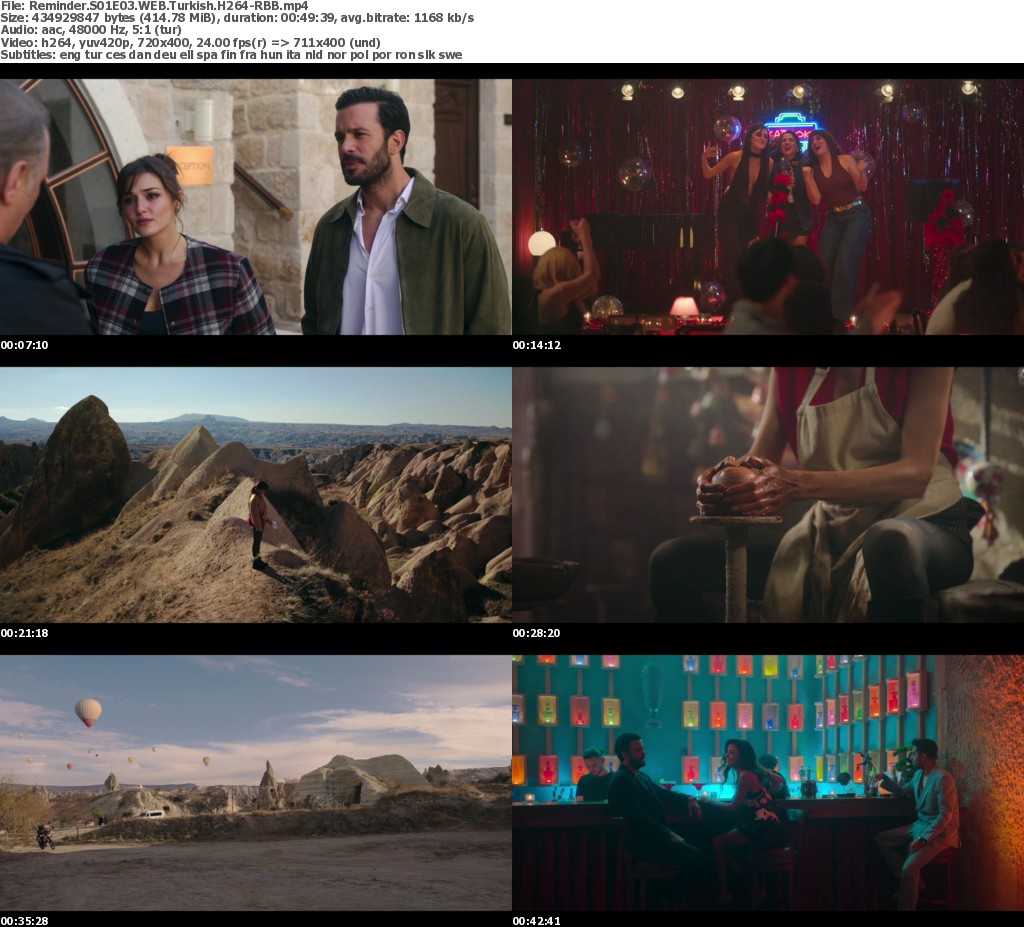Click the colorful bar scene thumbnail

click(x=768, y=783)
